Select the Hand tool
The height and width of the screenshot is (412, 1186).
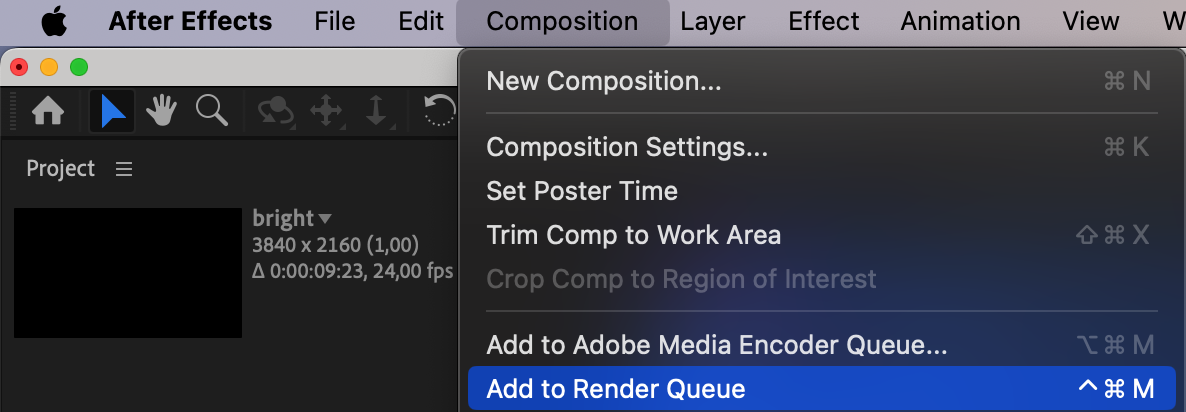coord(161,111)
